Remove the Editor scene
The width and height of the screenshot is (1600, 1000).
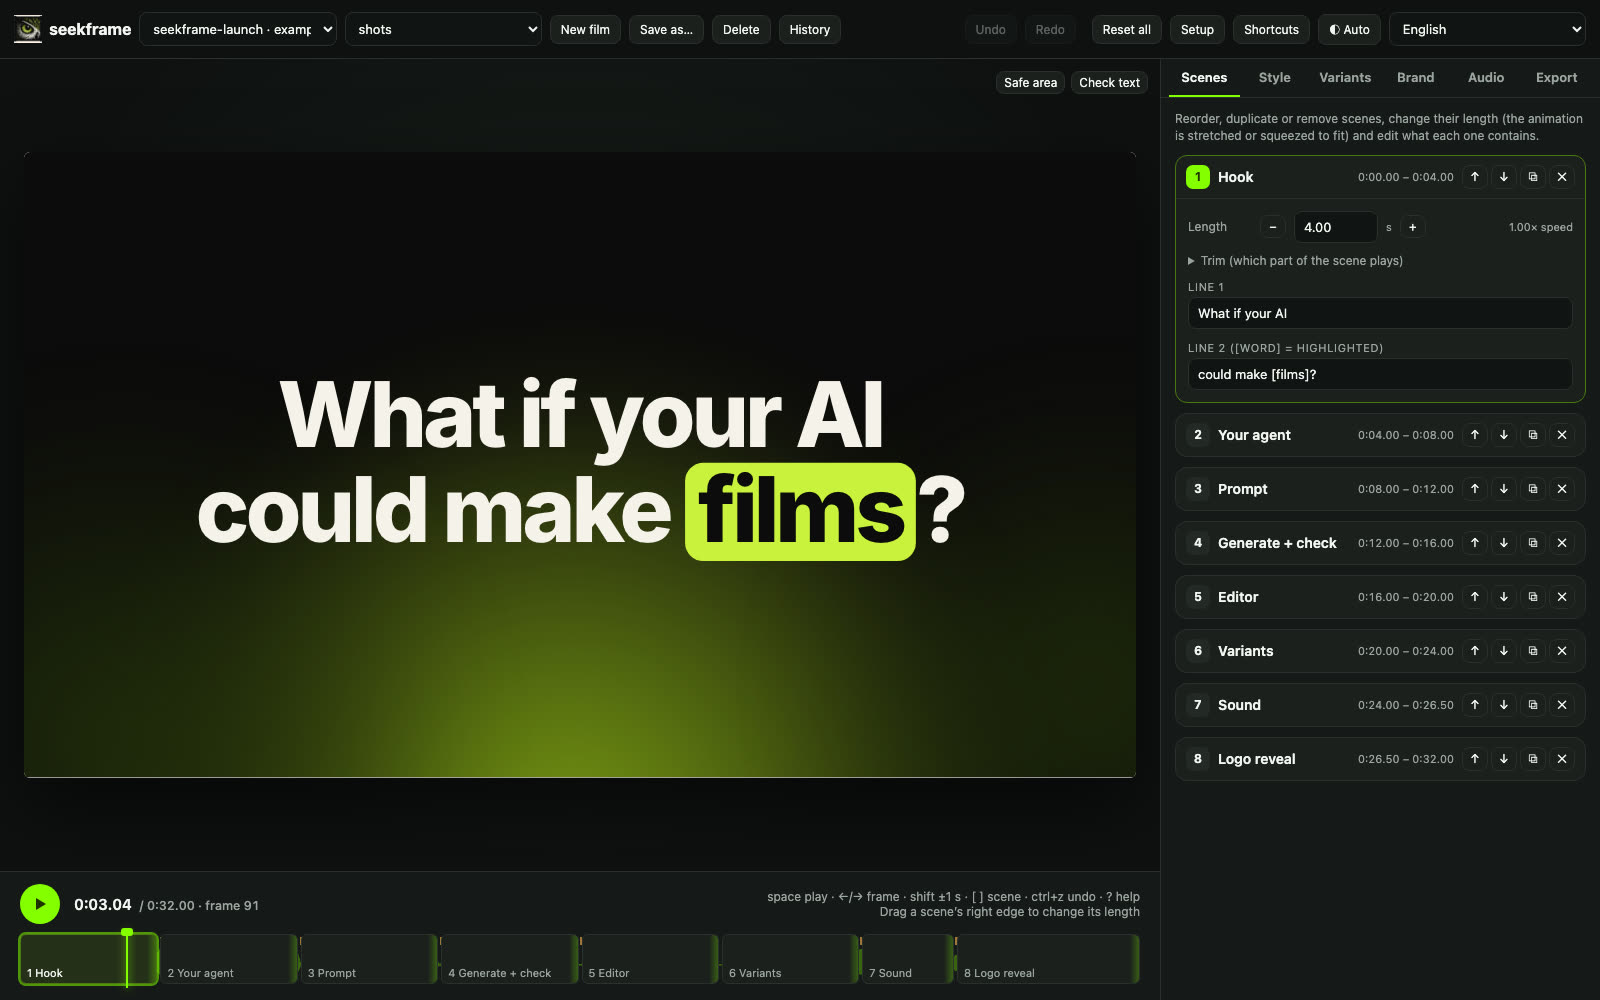pos(1562,597)
